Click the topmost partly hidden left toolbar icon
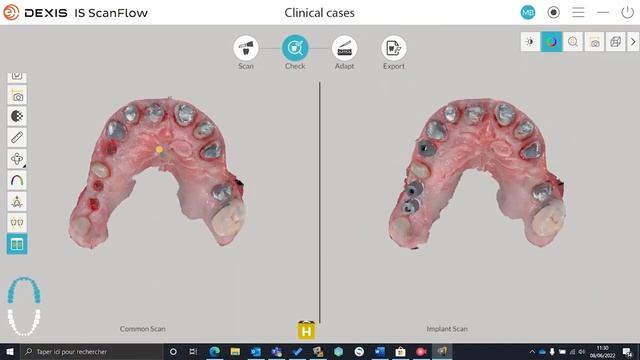This screenshot has width=640, height=360. coord(17,77)
